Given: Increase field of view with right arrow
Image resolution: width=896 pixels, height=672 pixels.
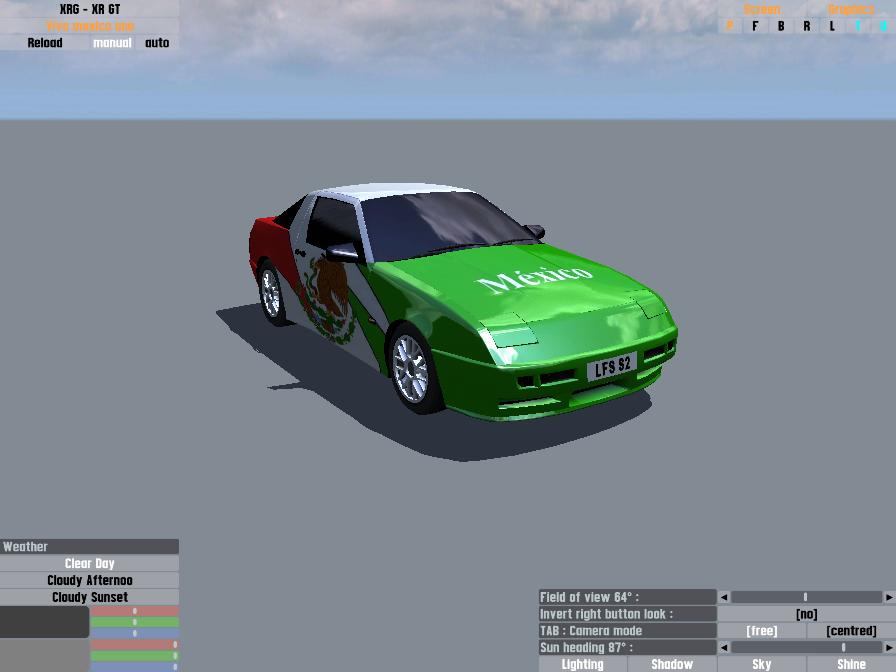Looking at the screenshot, I should (x=889, y=597).
